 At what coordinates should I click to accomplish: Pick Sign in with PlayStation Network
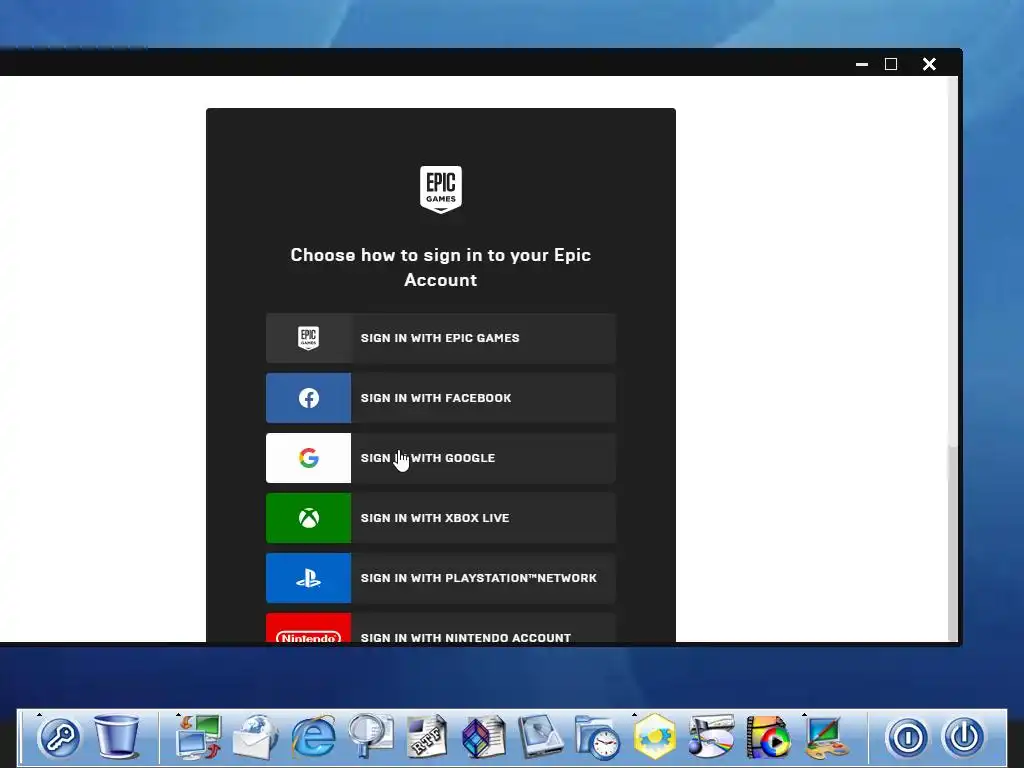[441, 578]
